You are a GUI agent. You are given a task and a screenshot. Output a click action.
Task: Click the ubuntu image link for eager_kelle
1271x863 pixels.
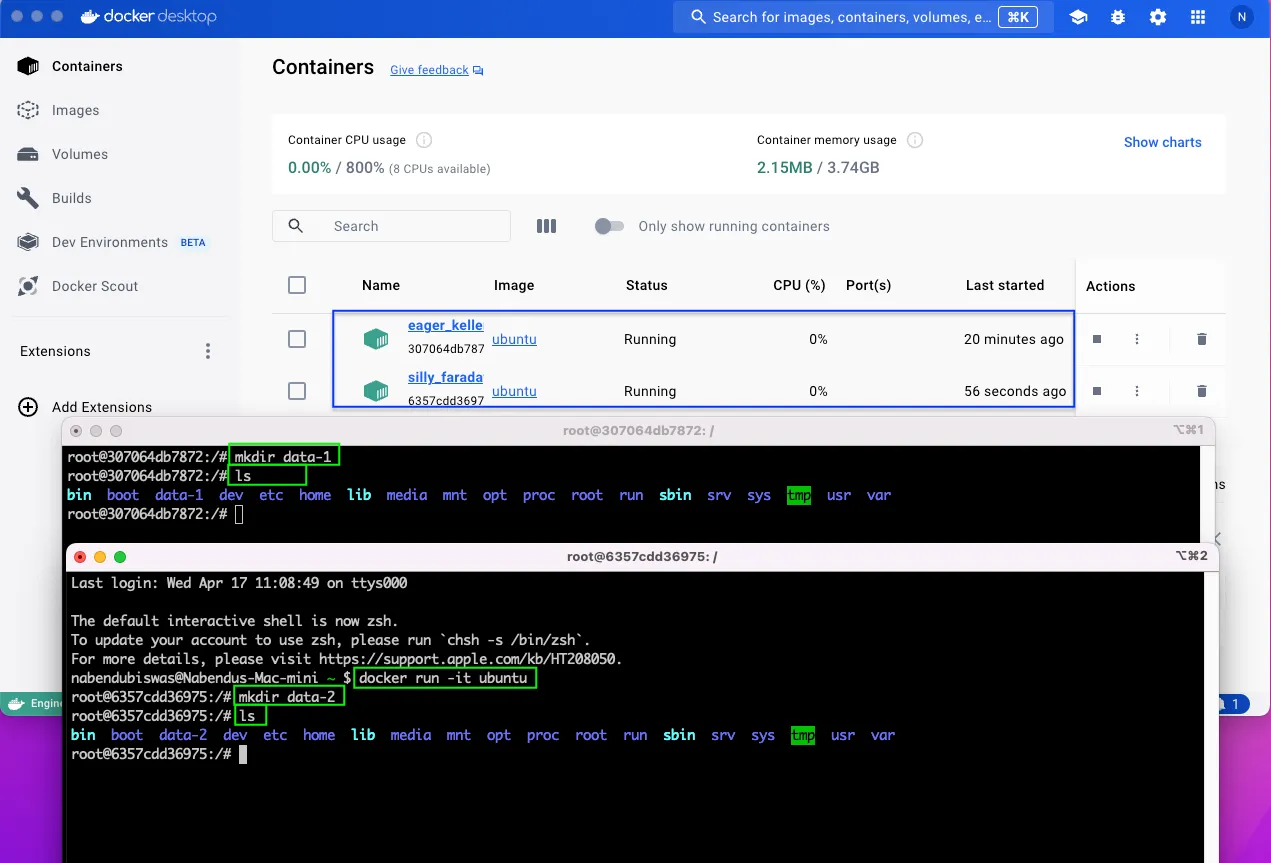514,339
